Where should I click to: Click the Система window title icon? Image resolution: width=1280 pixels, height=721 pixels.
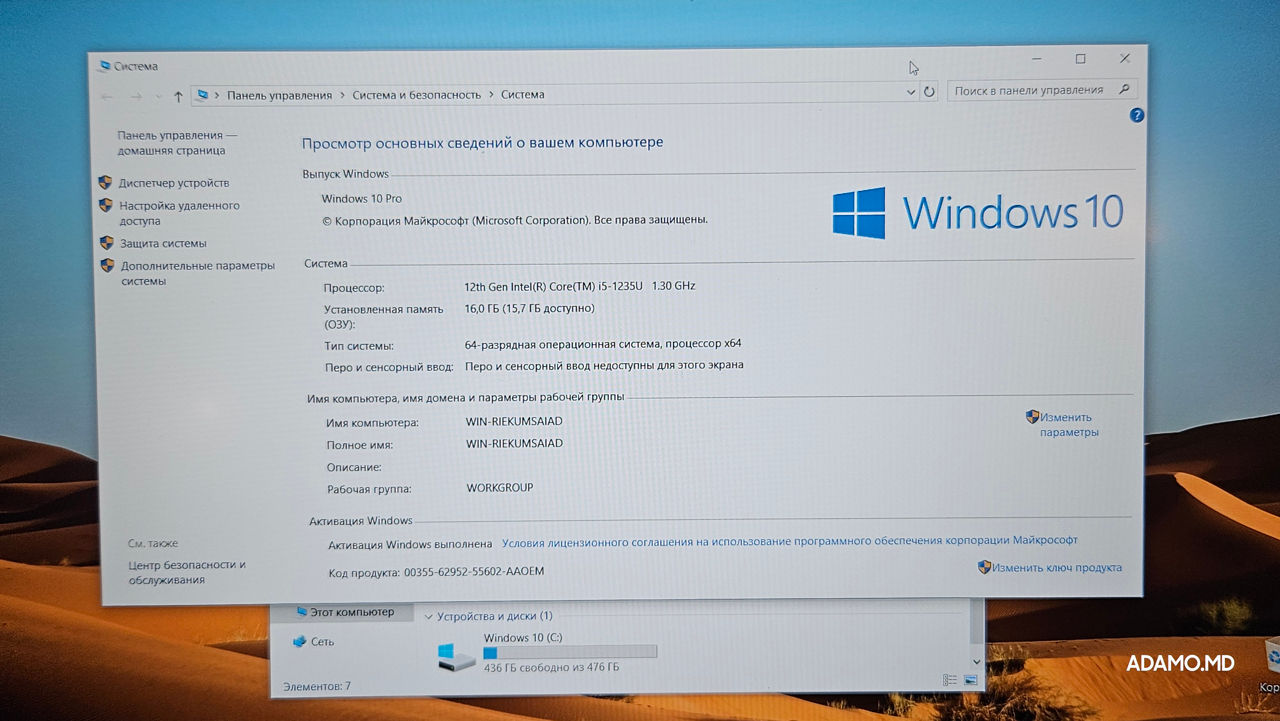[103, 67]
